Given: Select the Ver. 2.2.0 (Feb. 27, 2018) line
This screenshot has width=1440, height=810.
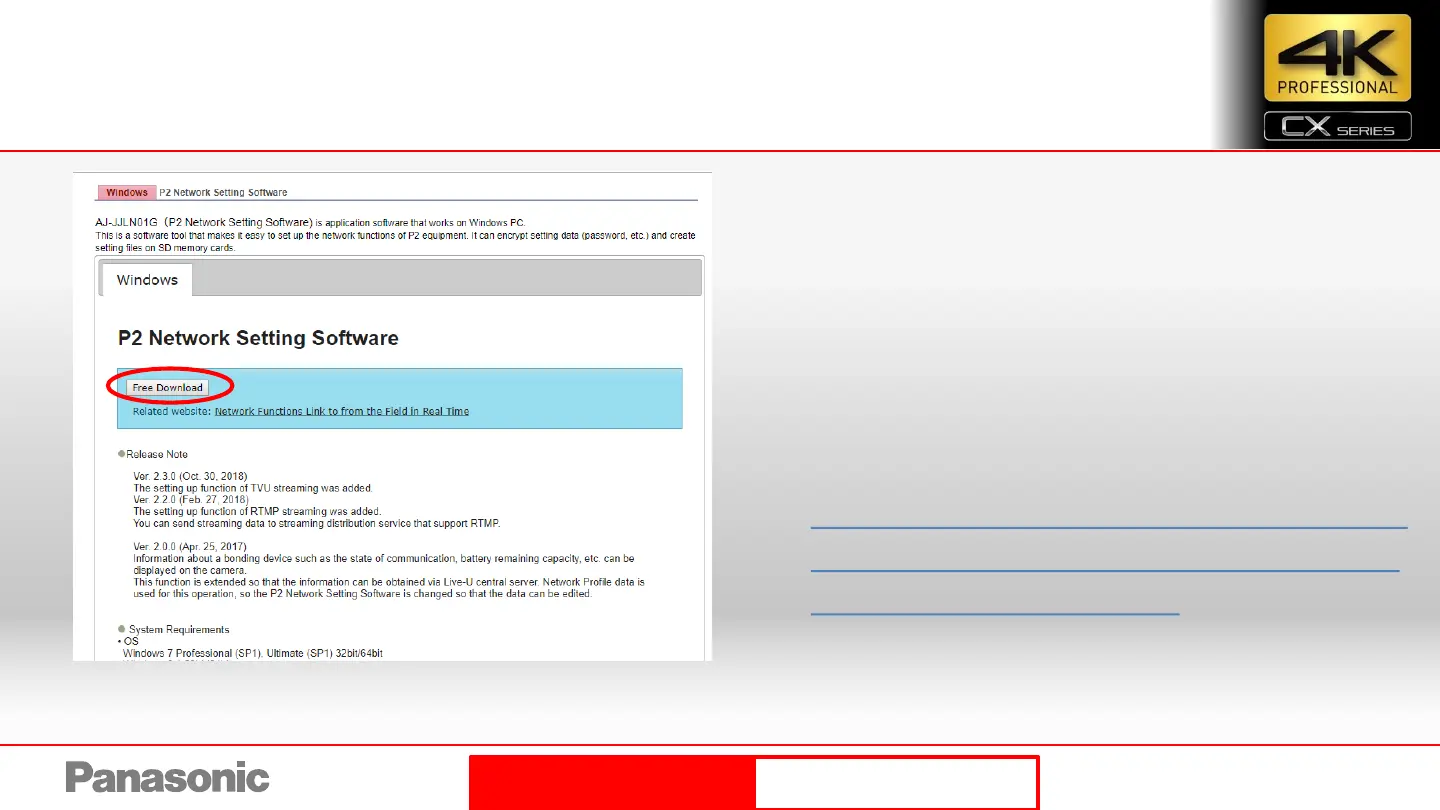Looking at the screenshot, I should [x=190, y=499].
